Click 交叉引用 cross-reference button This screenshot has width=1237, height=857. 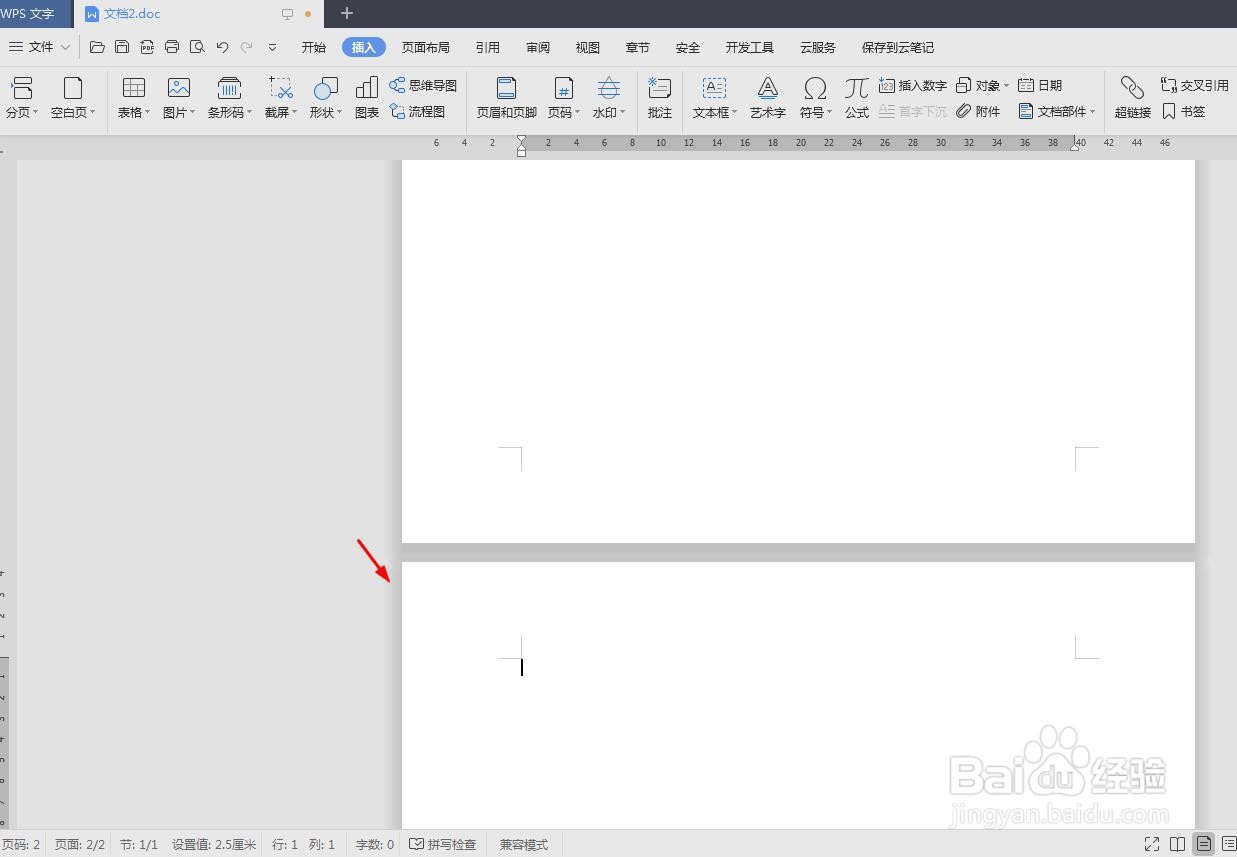(x=1195, y=85)
